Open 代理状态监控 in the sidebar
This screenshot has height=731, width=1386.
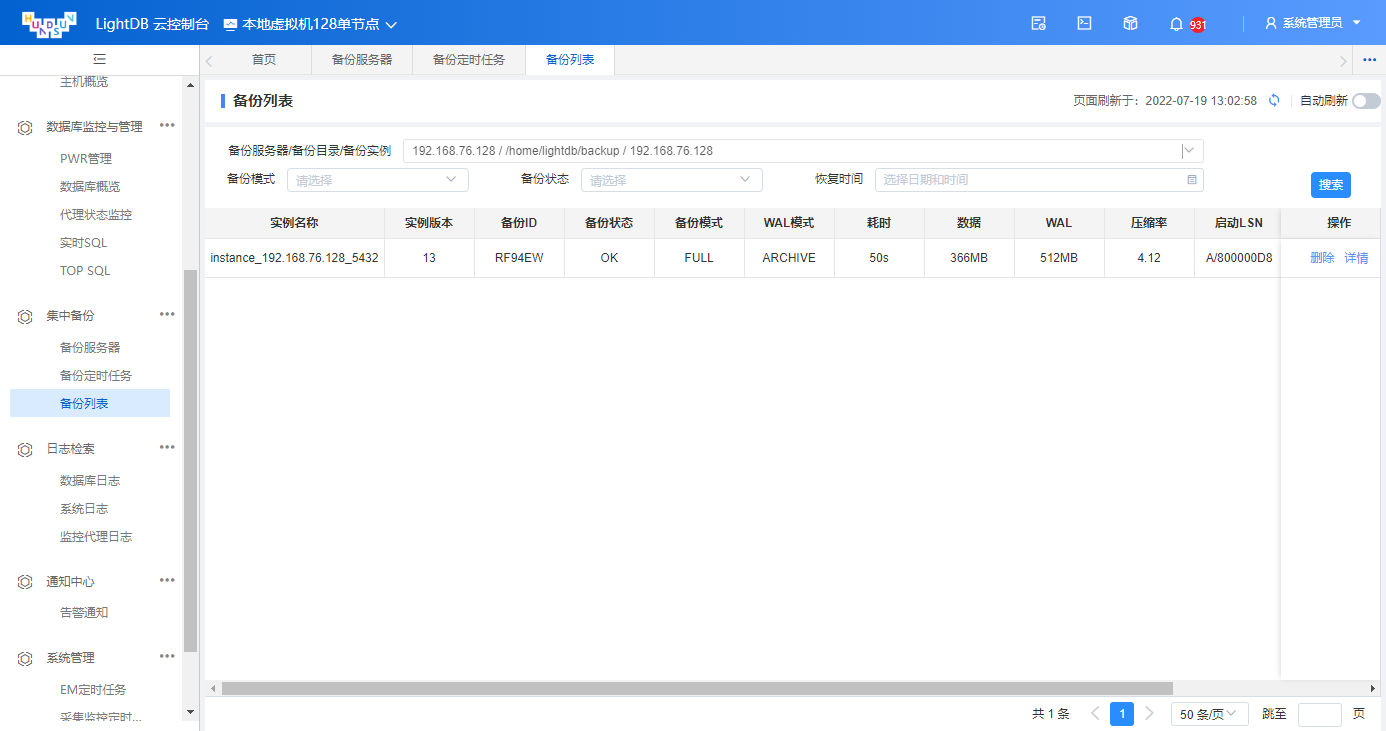[96, 215]
